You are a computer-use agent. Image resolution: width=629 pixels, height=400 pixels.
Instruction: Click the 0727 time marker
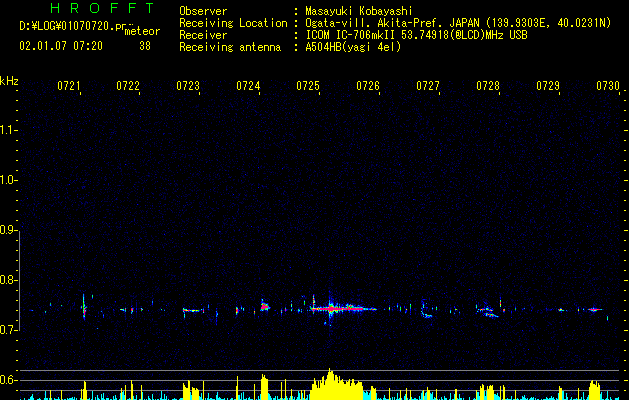coord(428,86)
